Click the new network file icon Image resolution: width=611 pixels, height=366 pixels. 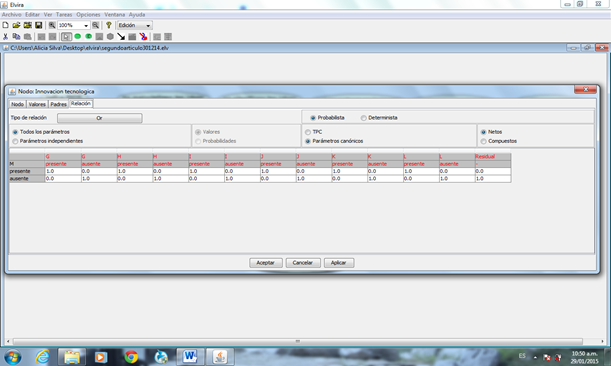(x=5, y=25)
